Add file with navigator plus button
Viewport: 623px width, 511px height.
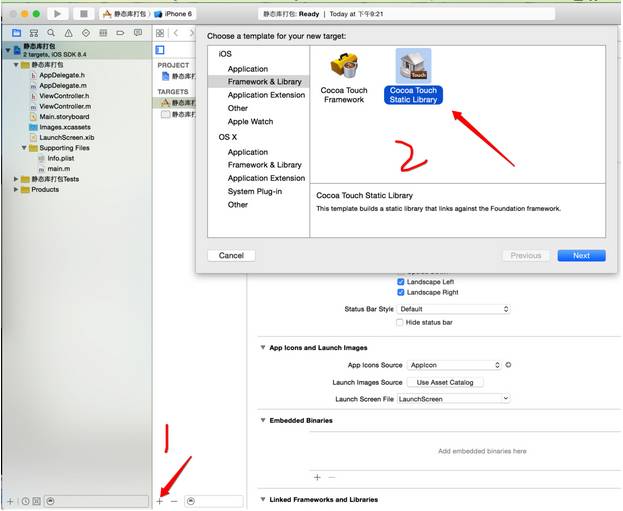tap(10, 501)
